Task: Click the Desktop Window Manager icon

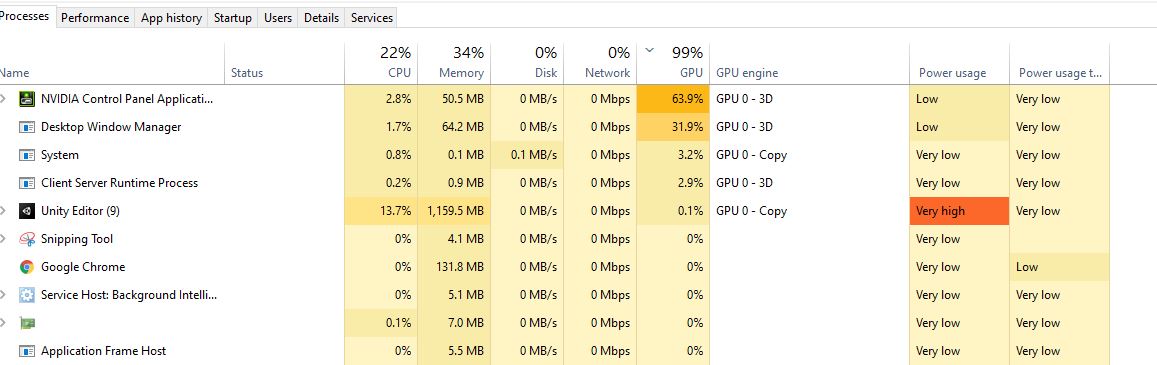Action: [x=27, y=127]
